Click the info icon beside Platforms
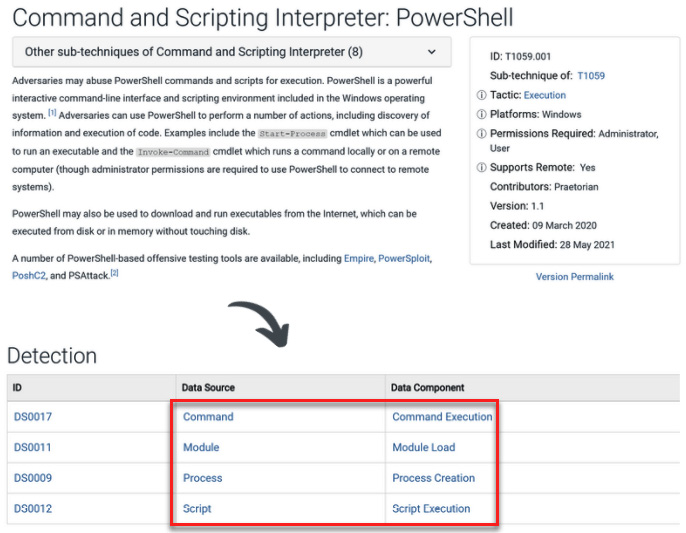 (481, 114)
